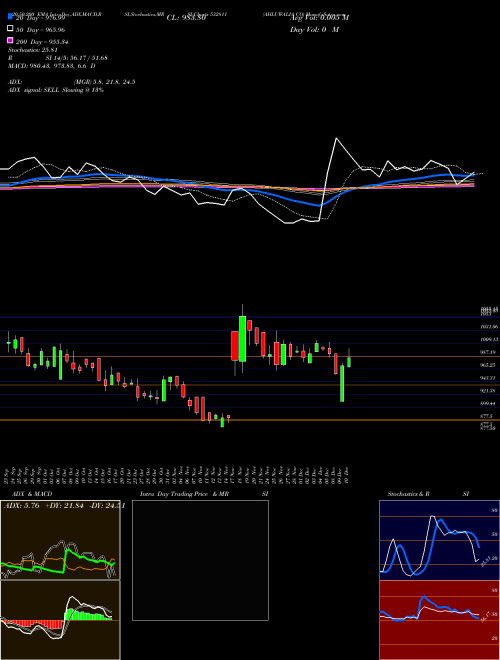Click the 899.44 price axis label

(x=488, y=404)
